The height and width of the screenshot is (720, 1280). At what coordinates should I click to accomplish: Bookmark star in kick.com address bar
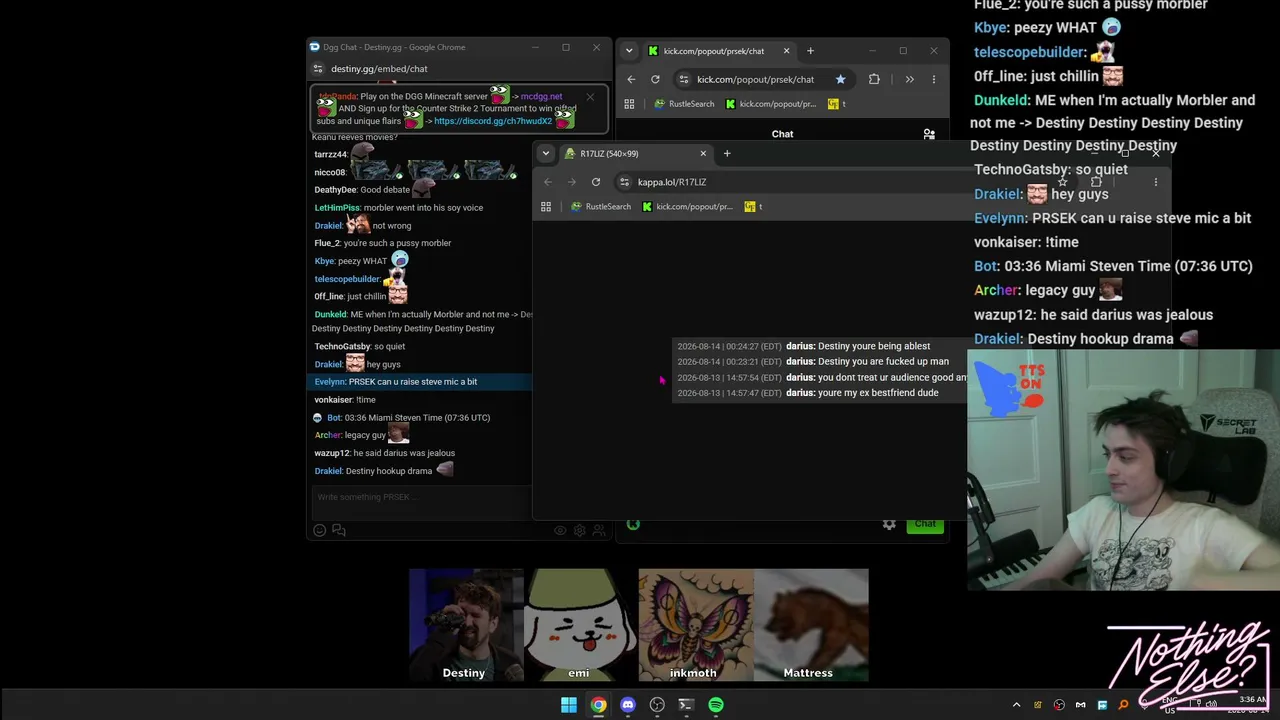pyautogui.click(x=840, y=79)
